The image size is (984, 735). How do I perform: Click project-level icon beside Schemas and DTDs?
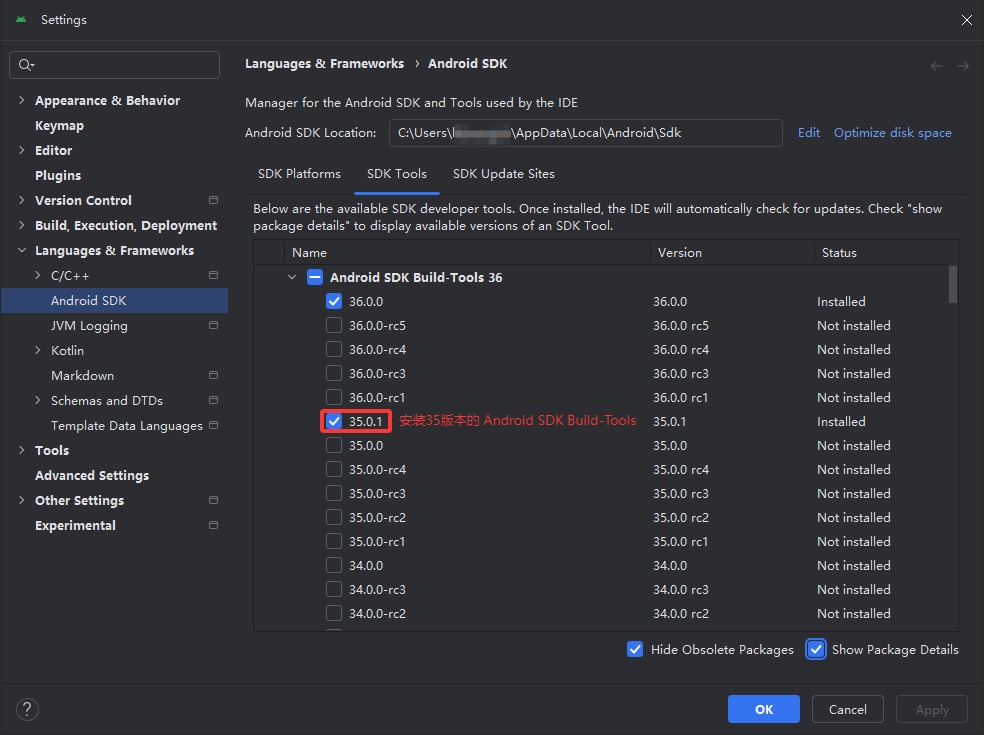coord(213,400)
